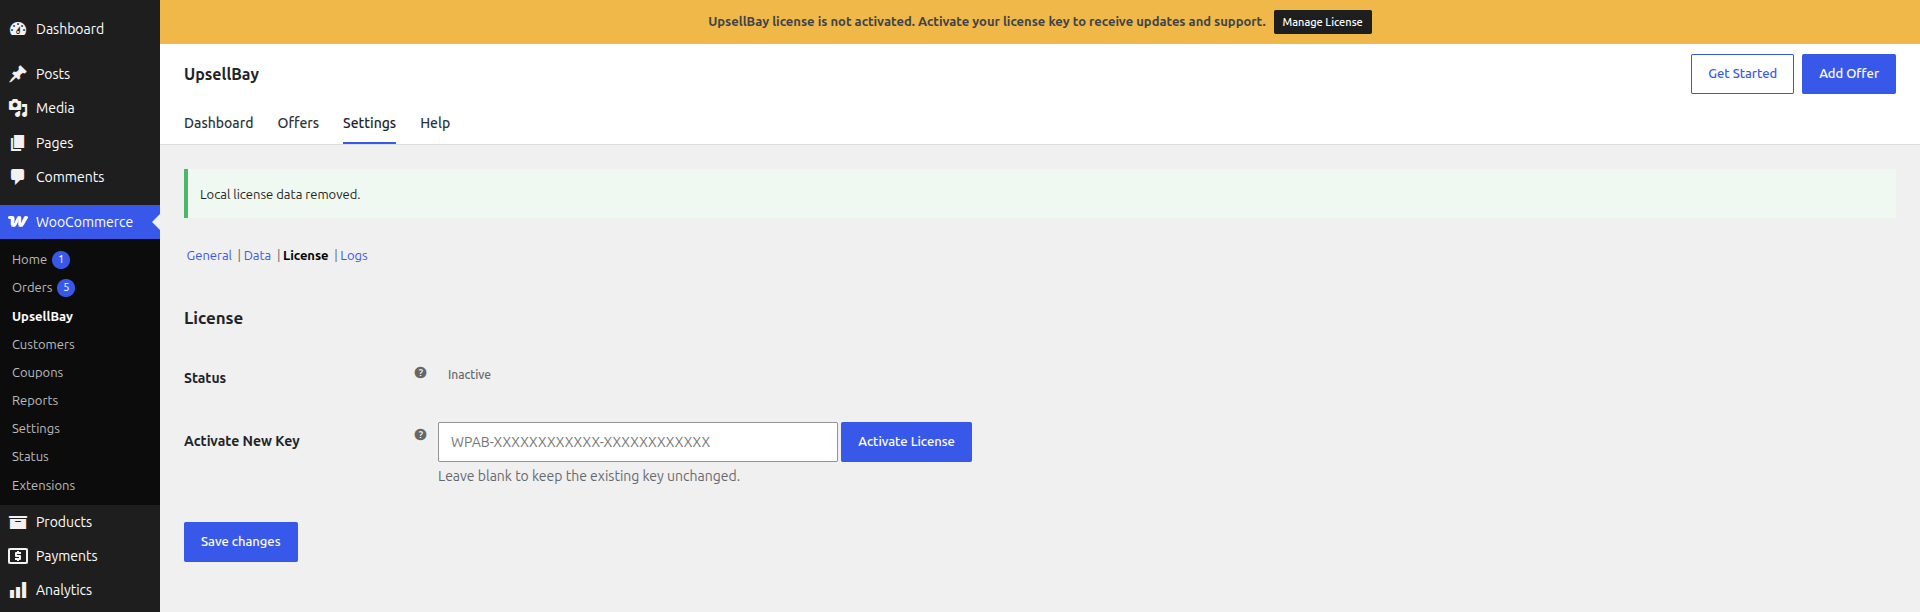This screenshot has height=612, width=1920.
Task: Click the Payments dollar icon
Action: coord(18,556)
